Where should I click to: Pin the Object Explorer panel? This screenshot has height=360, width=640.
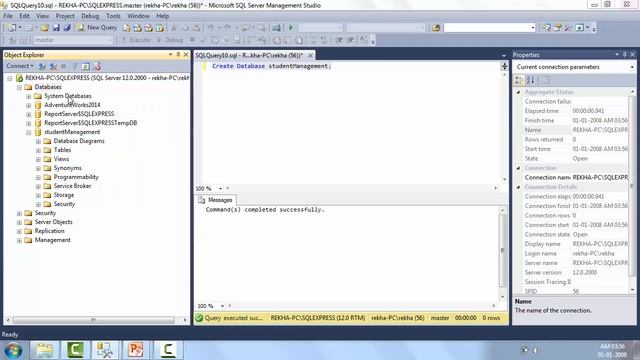178,55
